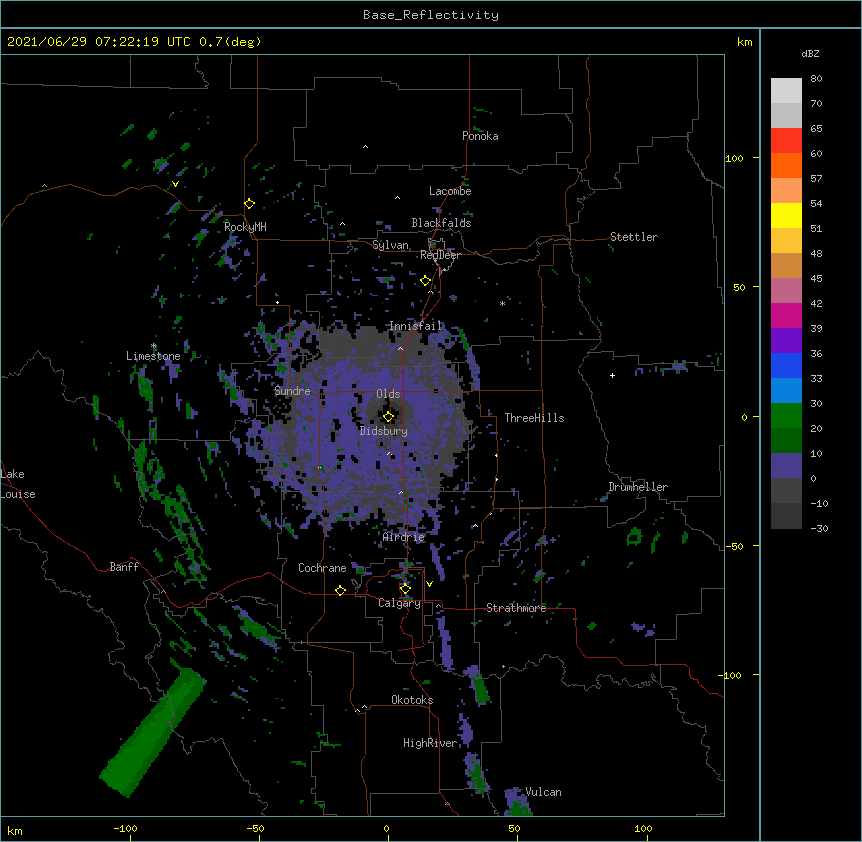862x842 pixels.
Task: Click the Base_Reflectivity title
Action: pos(431,15)
